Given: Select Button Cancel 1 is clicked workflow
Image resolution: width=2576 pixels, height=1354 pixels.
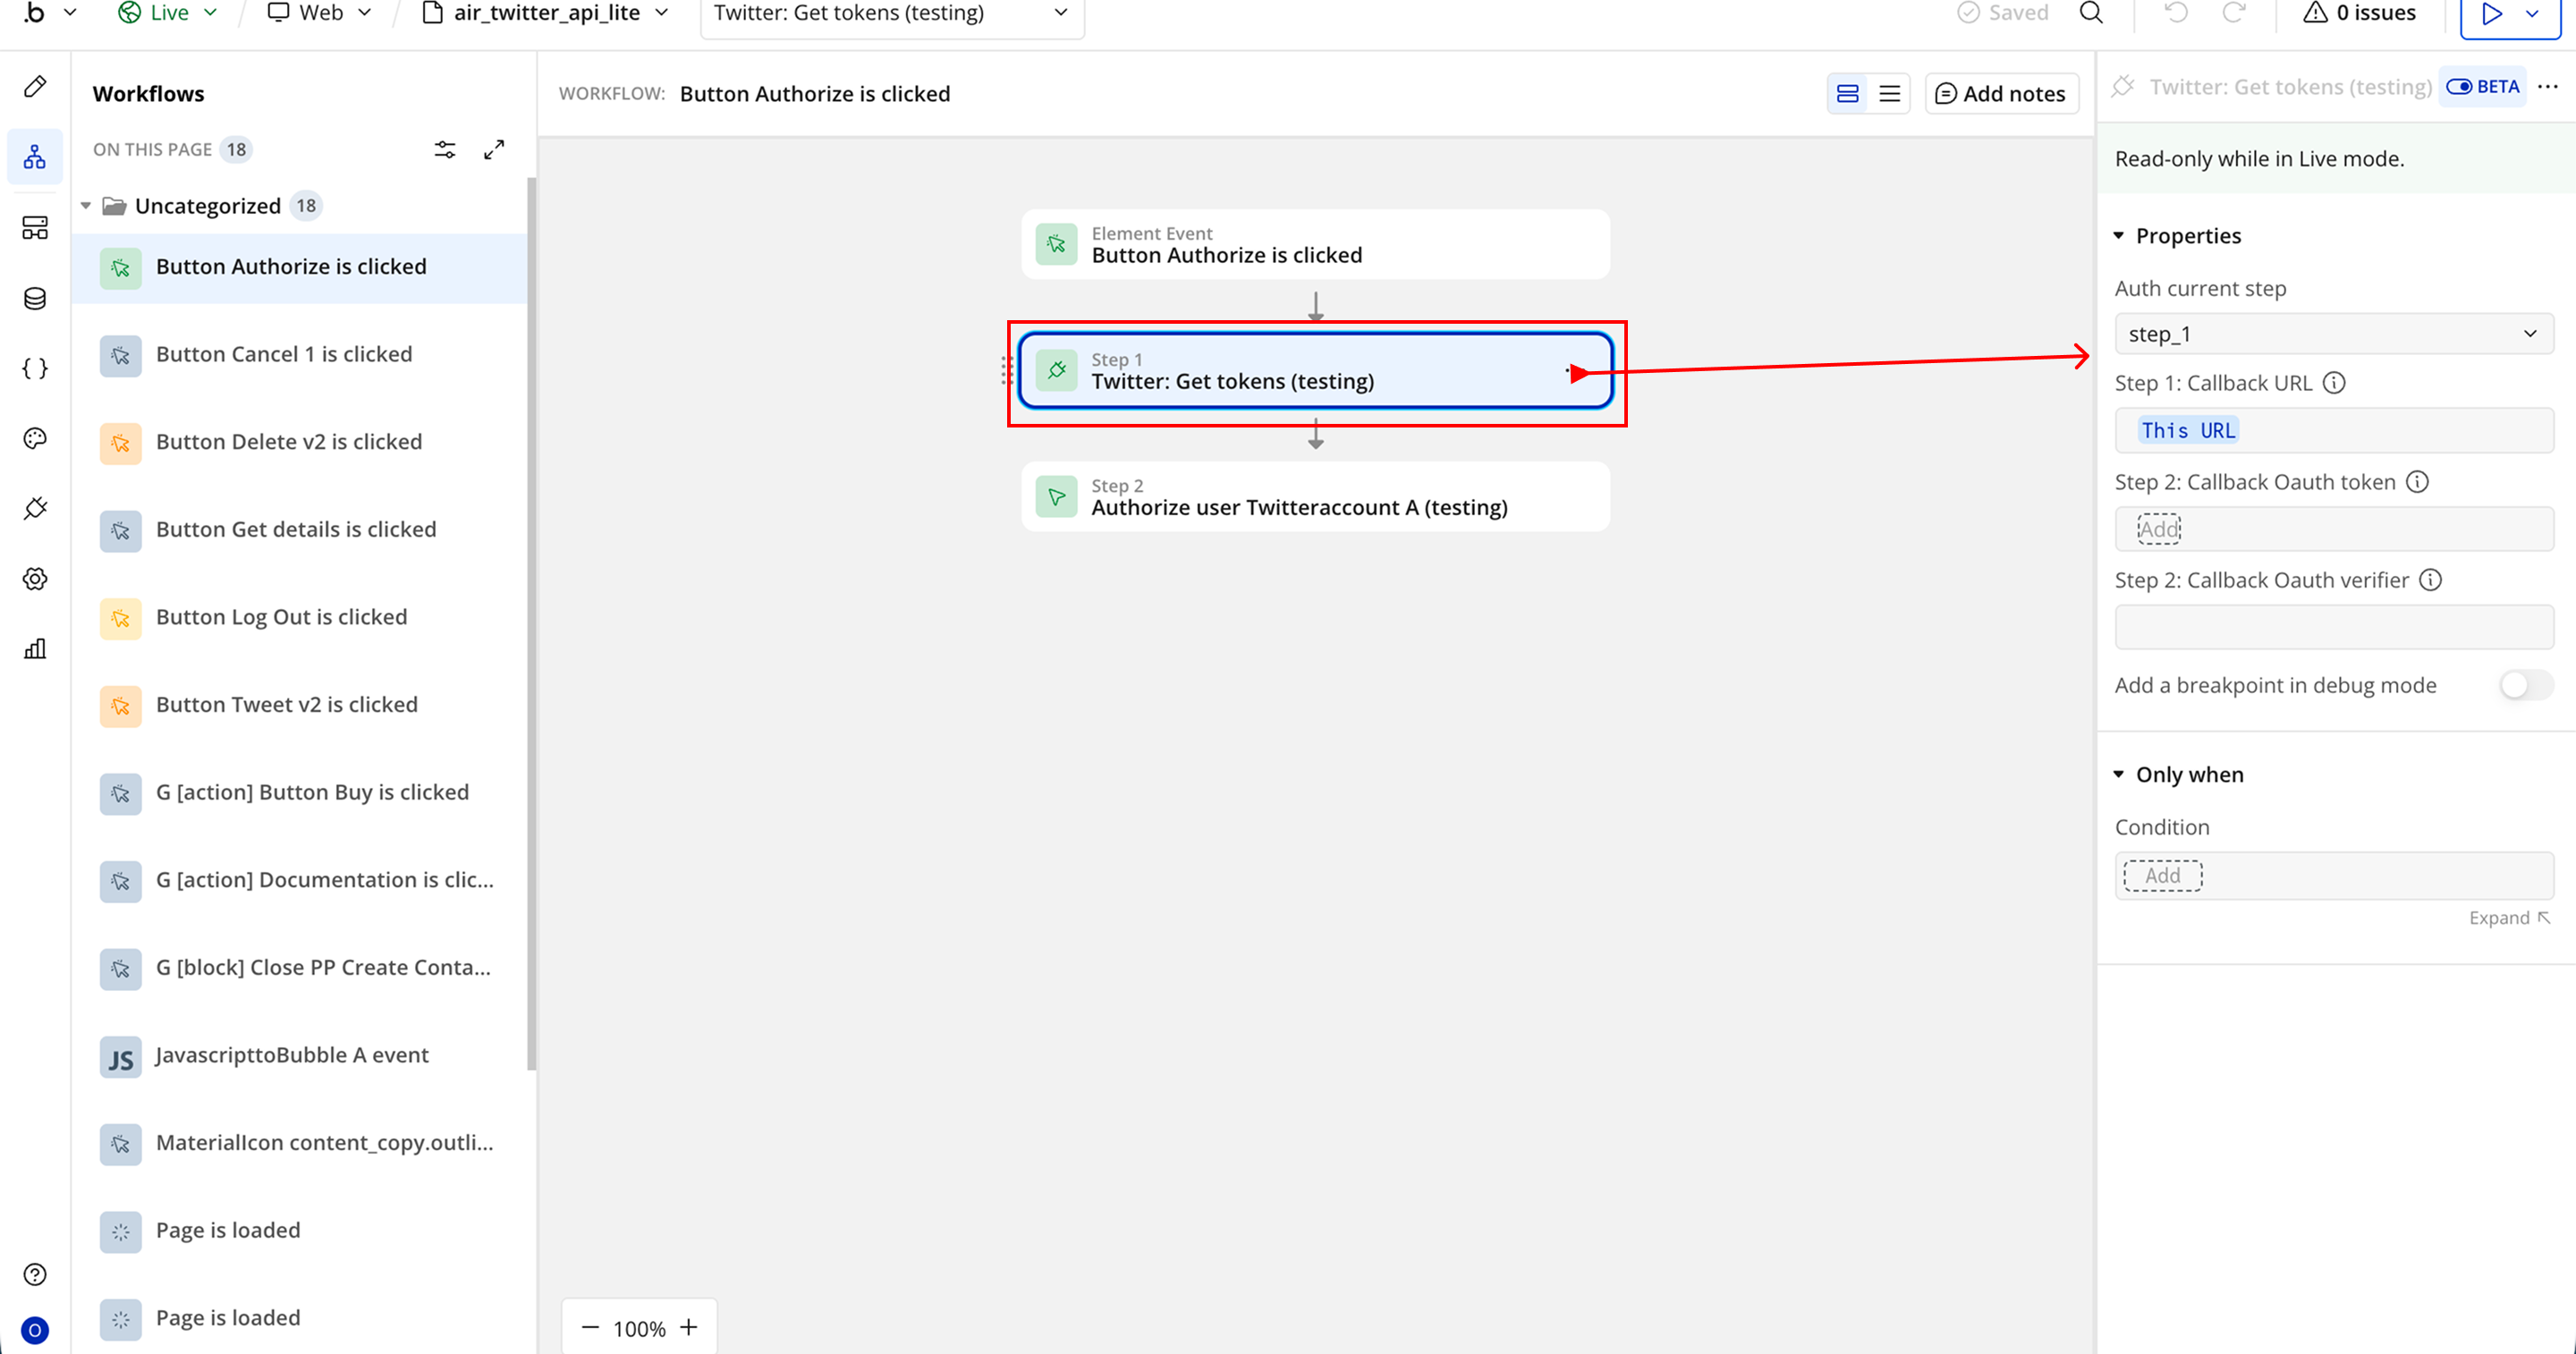Looking at the screenshot, I should pyautogui.click(x=284, y=354).
